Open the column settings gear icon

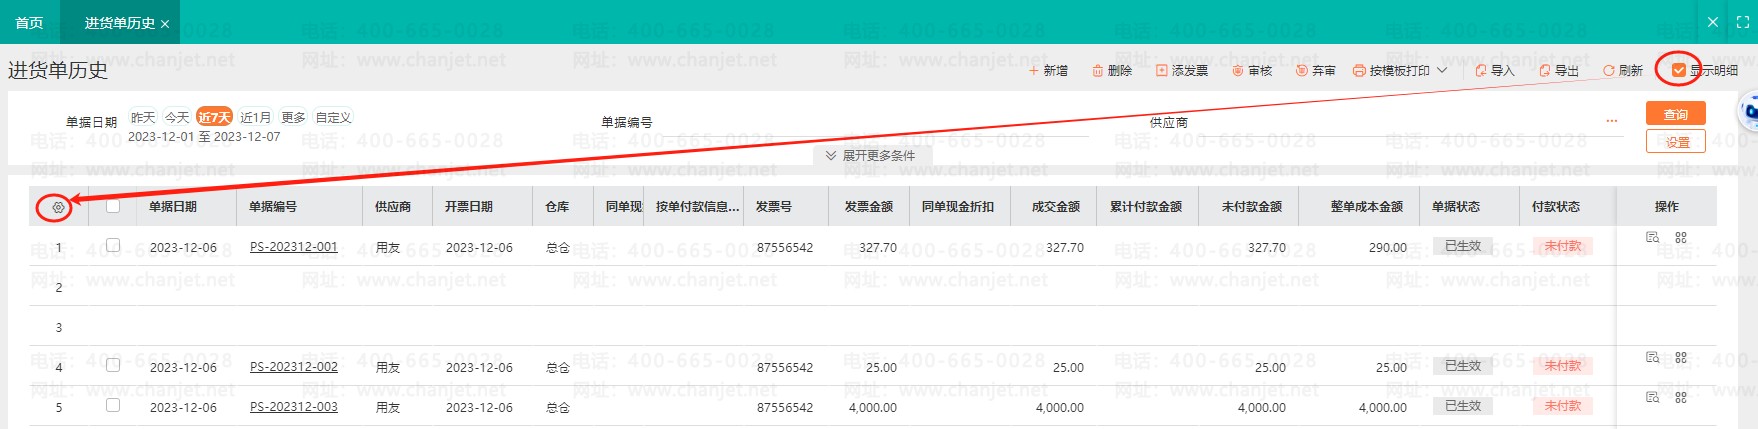[58, 207]
